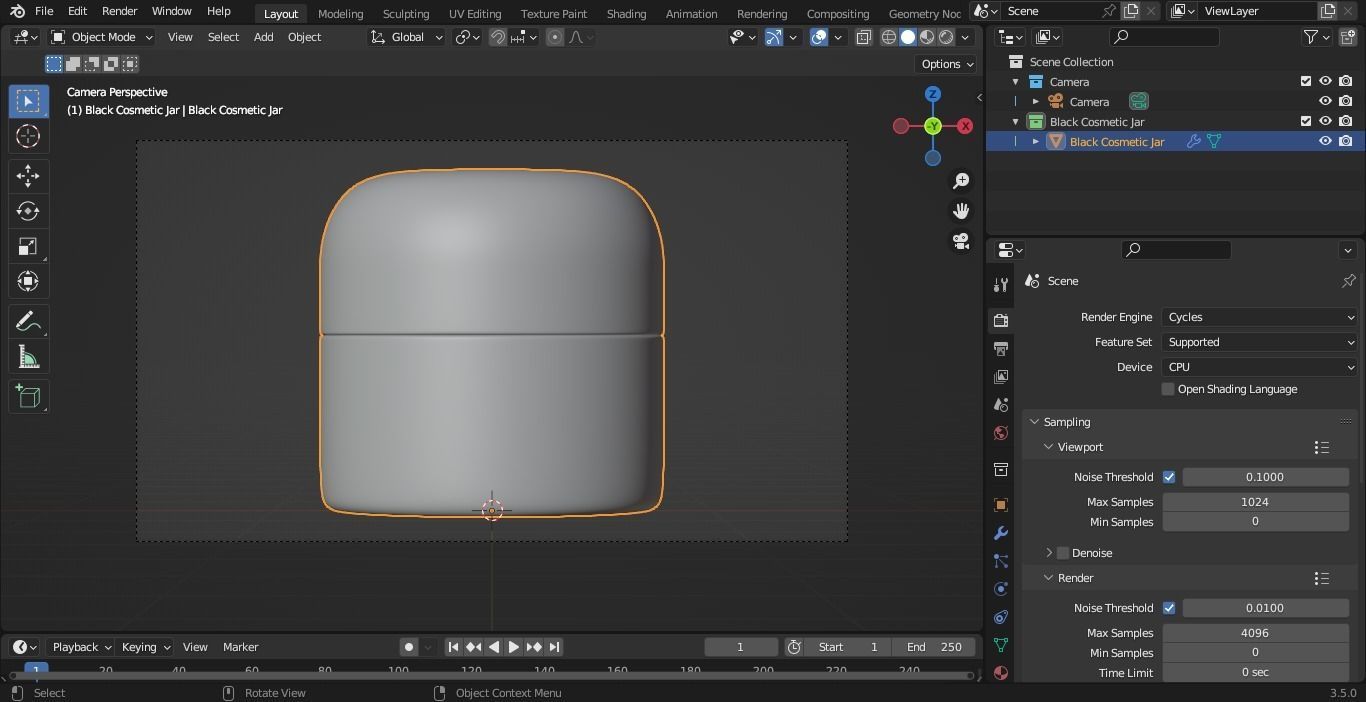This screenshot has height=702, width=1366.
Task: Open the Render Engine dropdown
Action: [1260, 317]
